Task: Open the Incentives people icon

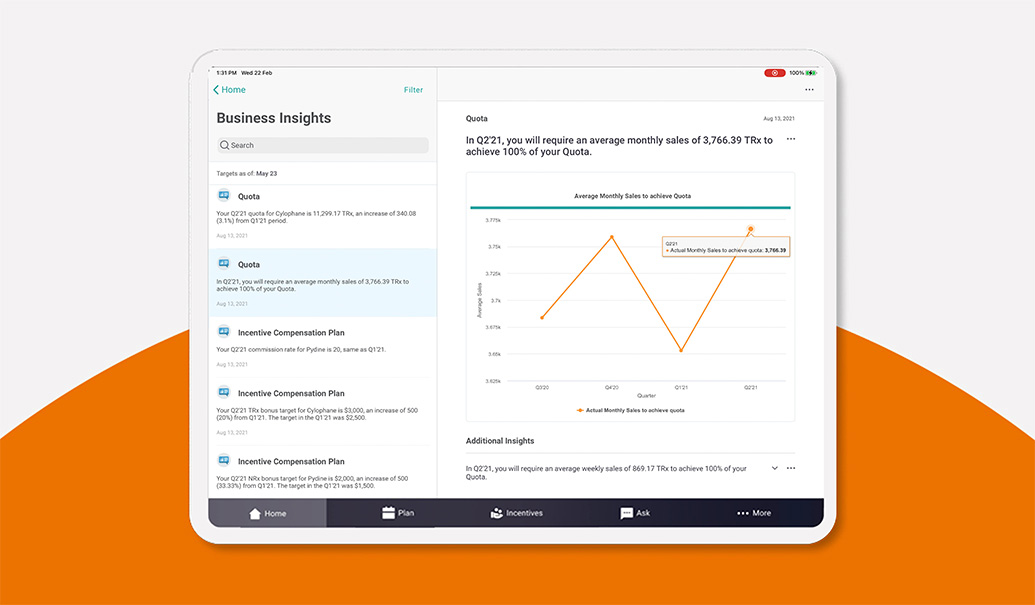Action: (497, 513)
